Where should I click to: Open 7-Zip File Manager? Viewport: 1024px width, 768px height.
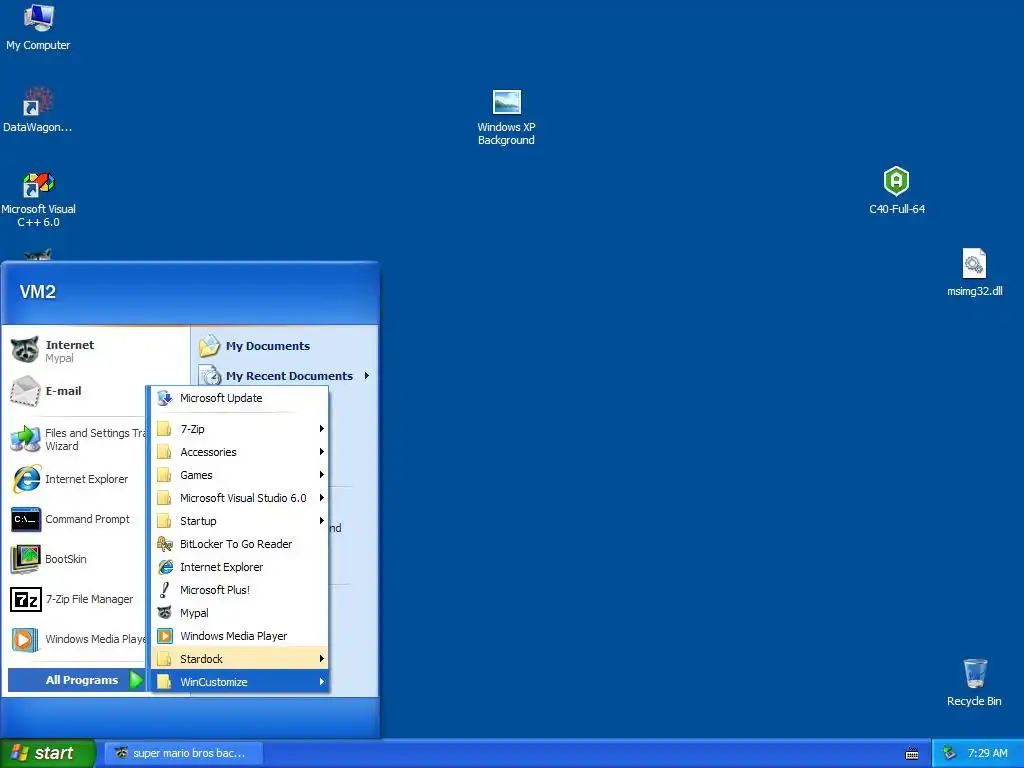click(x=78, y=599)
